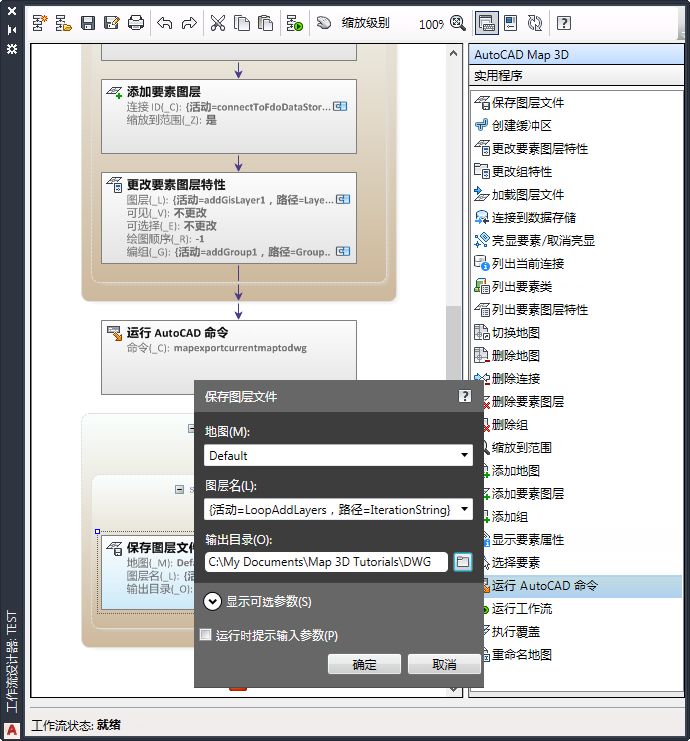
Task: Redo the last undone action
Action: point(189,23)
